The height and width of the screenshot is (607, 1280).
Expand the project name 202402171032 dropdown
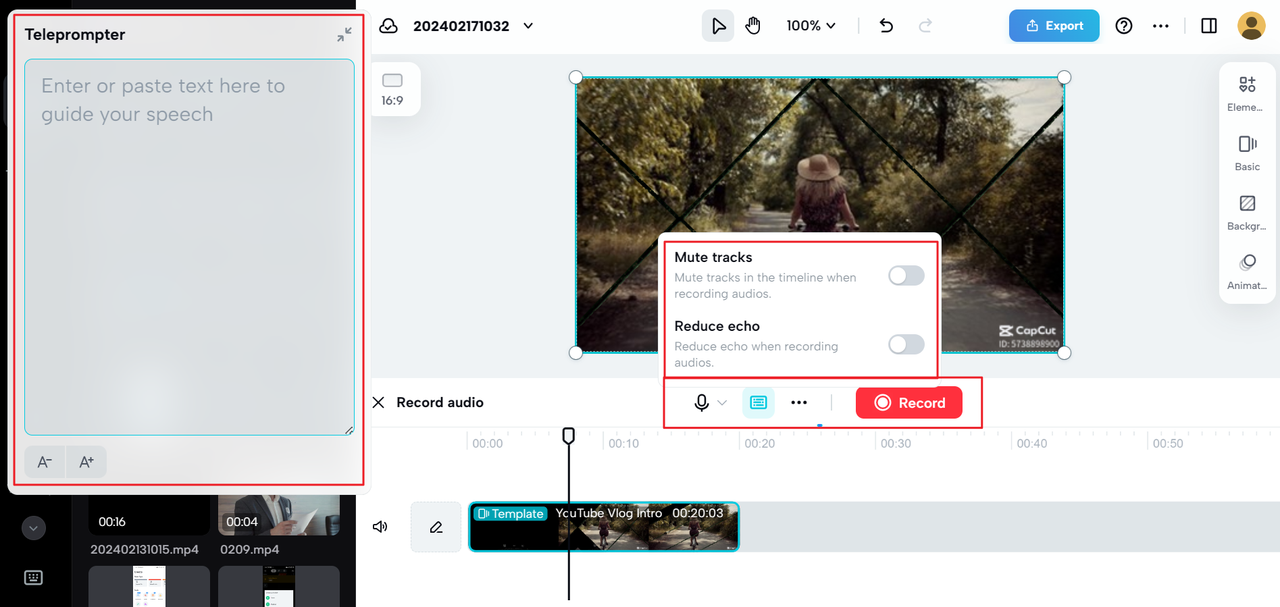(x=528, y=26)
